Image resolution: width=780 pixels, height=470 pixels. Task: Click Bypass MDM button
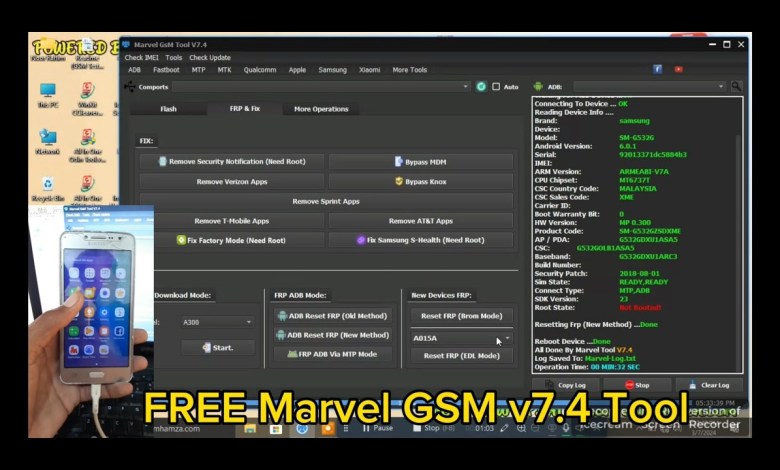pos(421,162)
